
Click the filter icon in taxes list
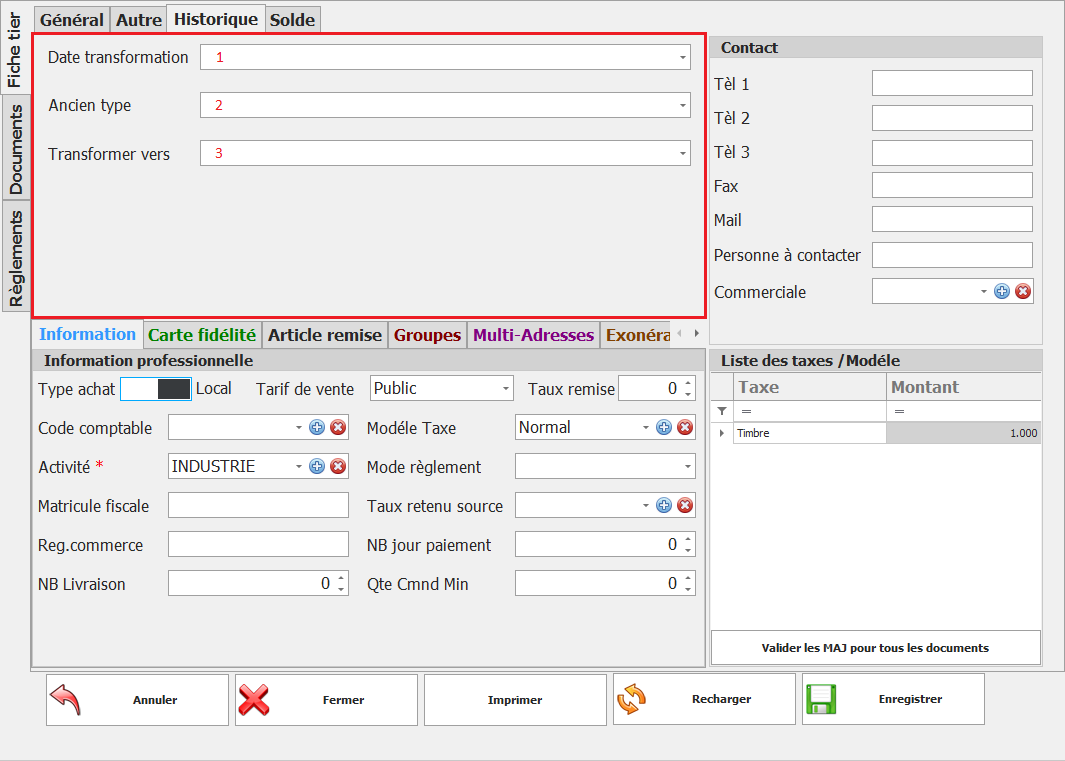(x=722, y=411)
